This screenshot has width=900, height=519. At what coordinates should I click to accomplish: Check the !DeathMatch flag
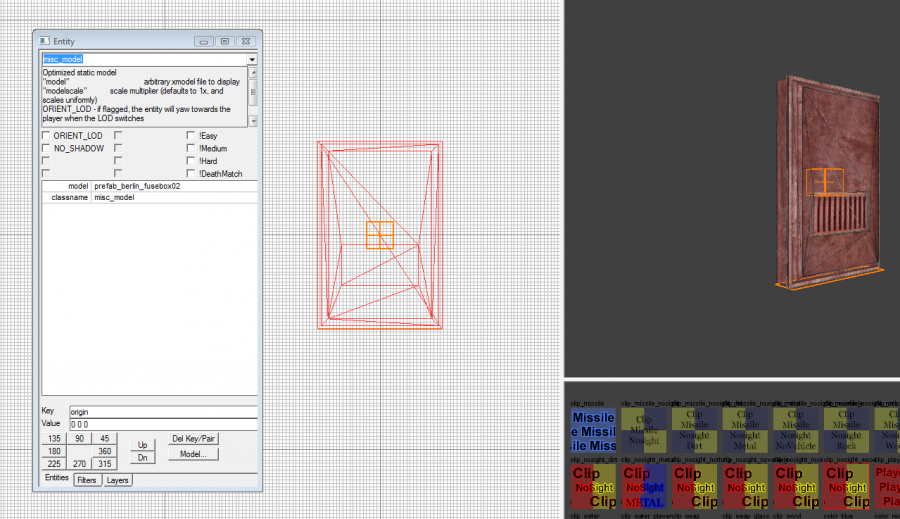click(191, 174)
